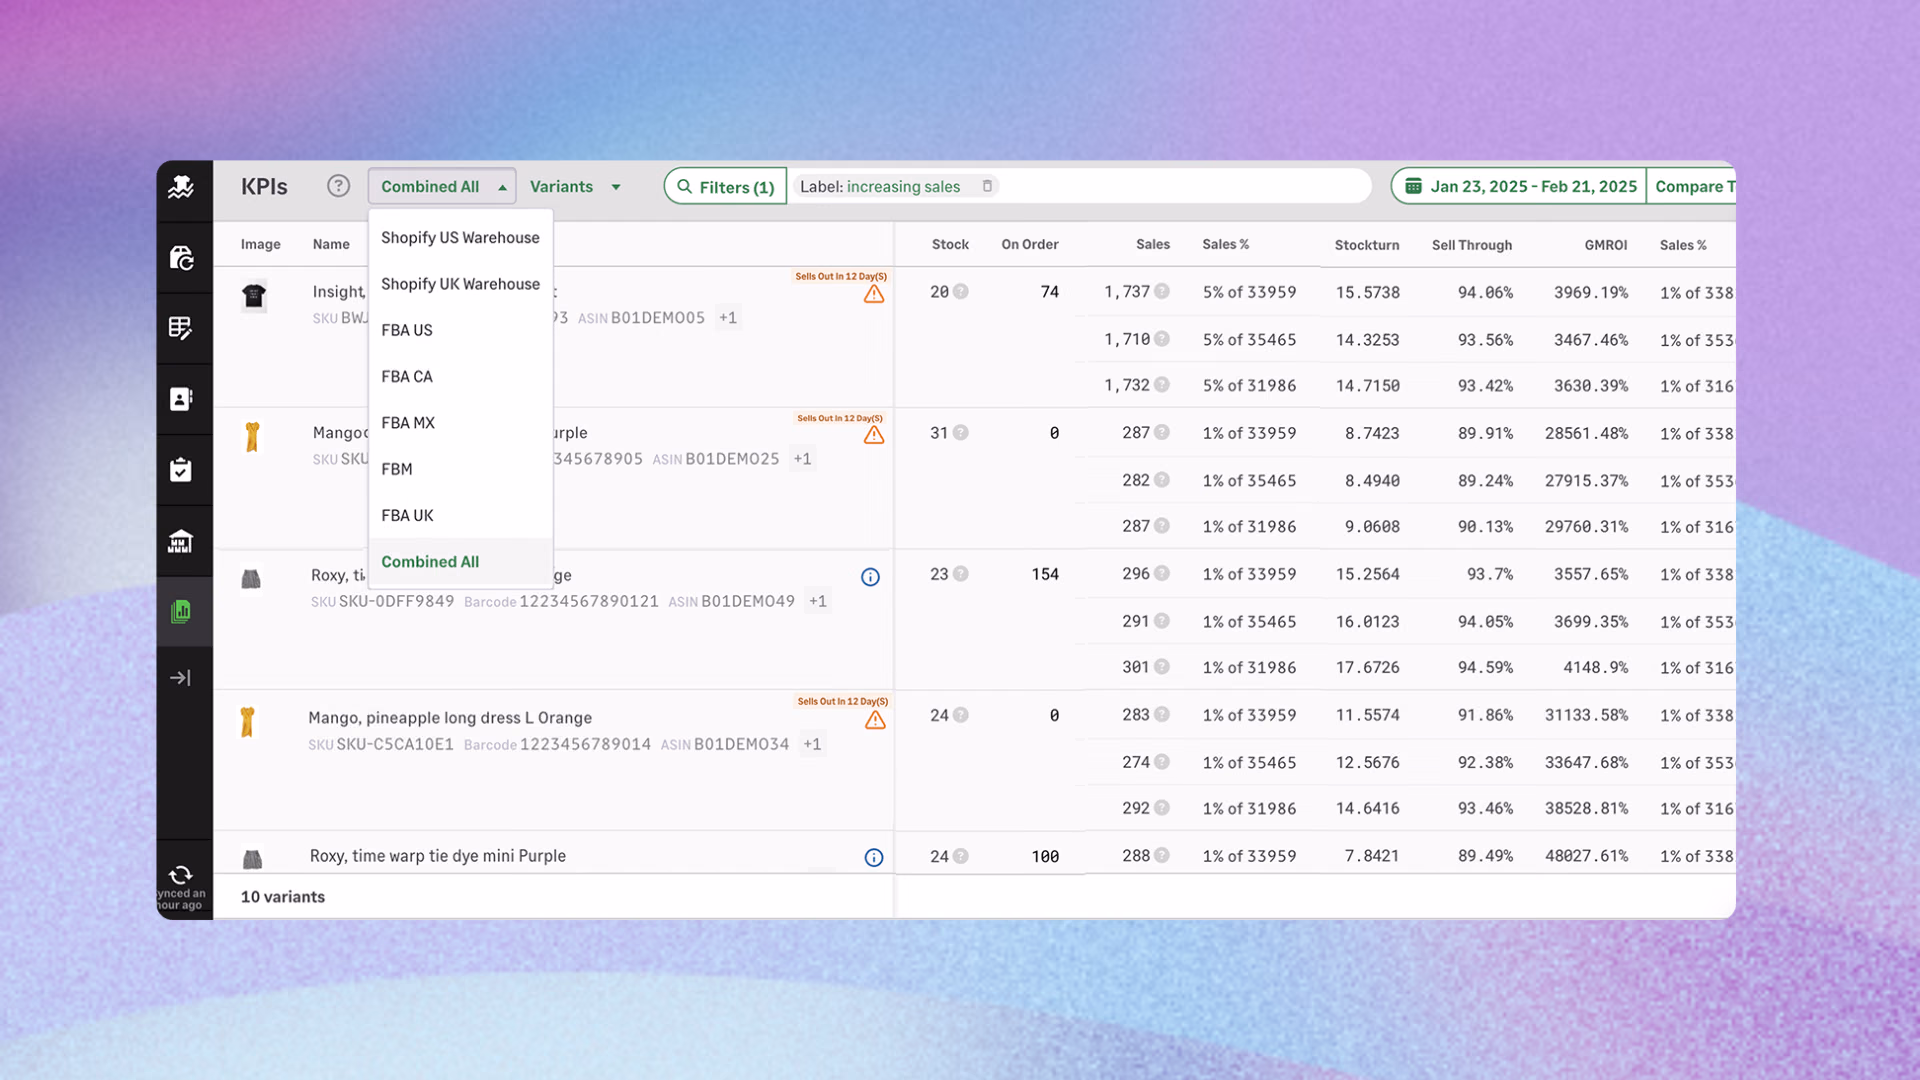
Task: Choose FBA US from list
Action: coord(460,330)
